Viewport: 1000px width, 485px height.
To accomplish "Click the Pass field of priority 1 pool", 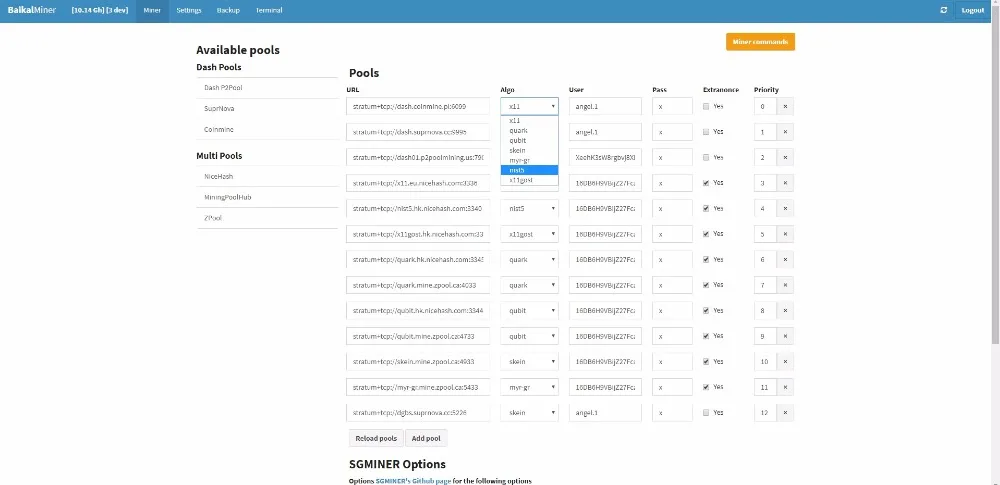I will [x=672, y=132].
